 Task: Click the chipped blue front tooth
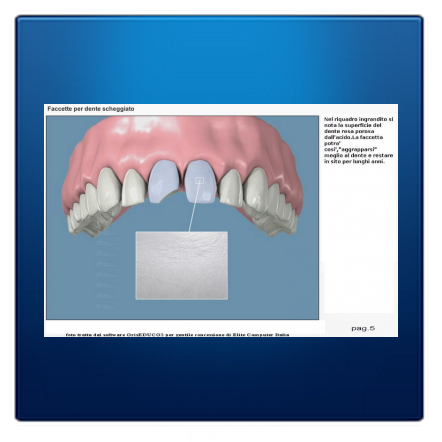[163, 181]
